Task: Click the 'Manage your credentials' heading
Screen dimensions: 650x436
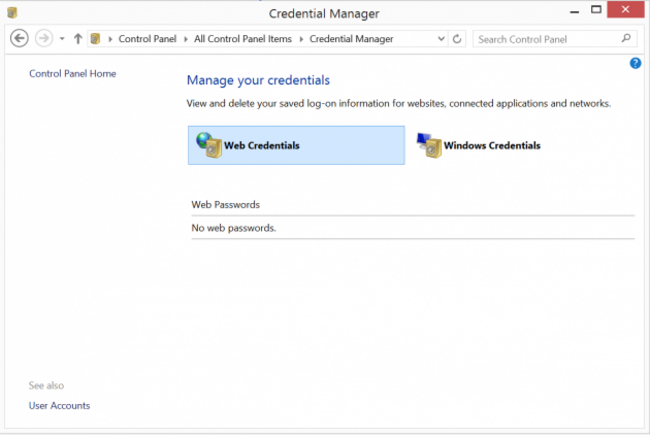Action: pyautogui.click(x=258, y=80)
